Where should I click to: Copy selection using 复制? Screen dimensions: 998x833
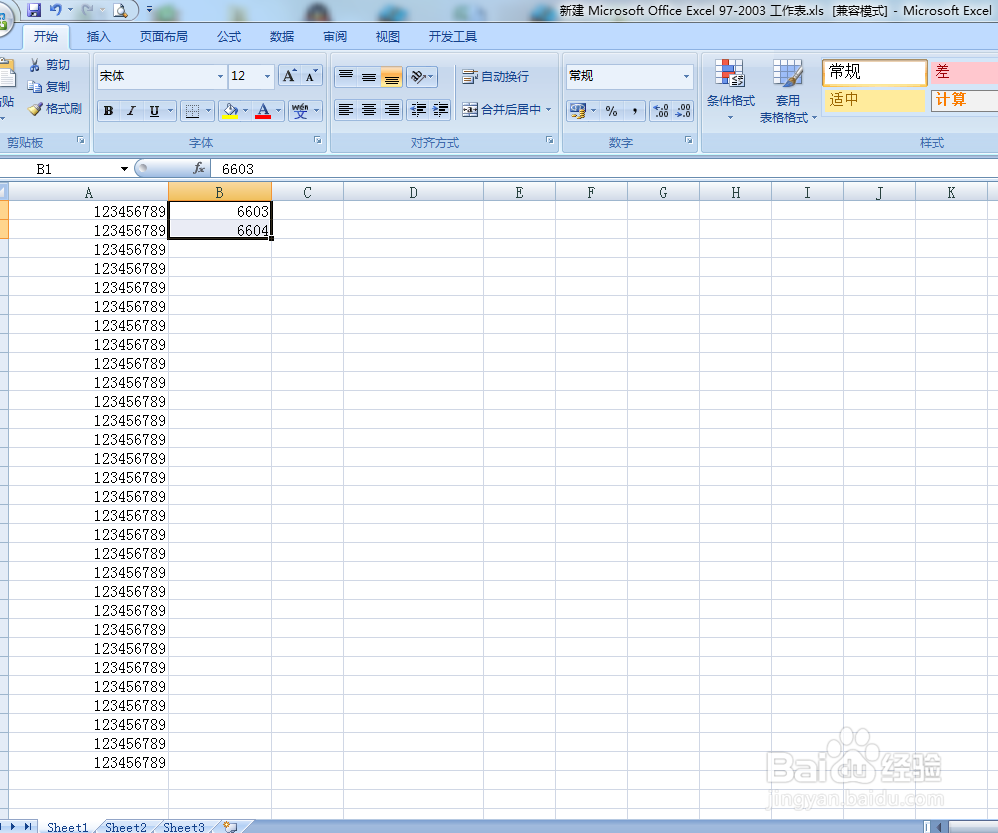49,87
